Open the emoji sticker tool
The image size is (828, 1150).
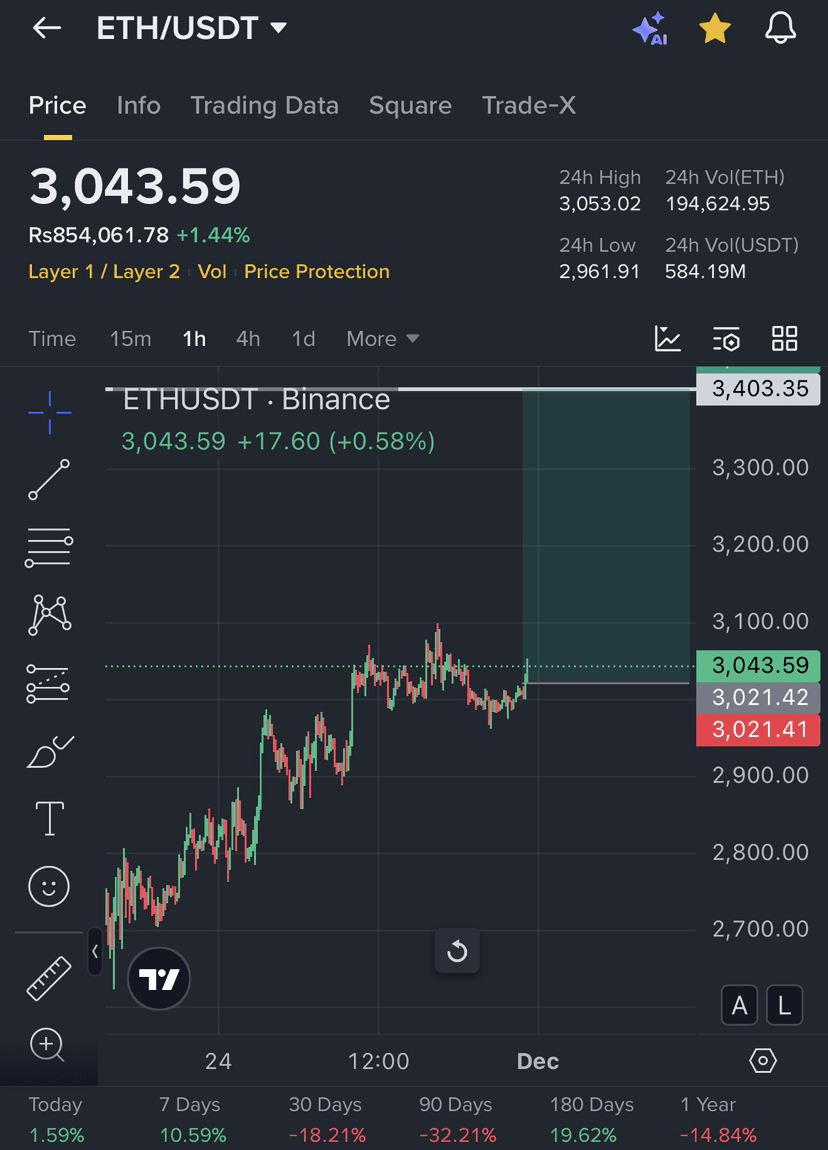click(x=49, y=886)
